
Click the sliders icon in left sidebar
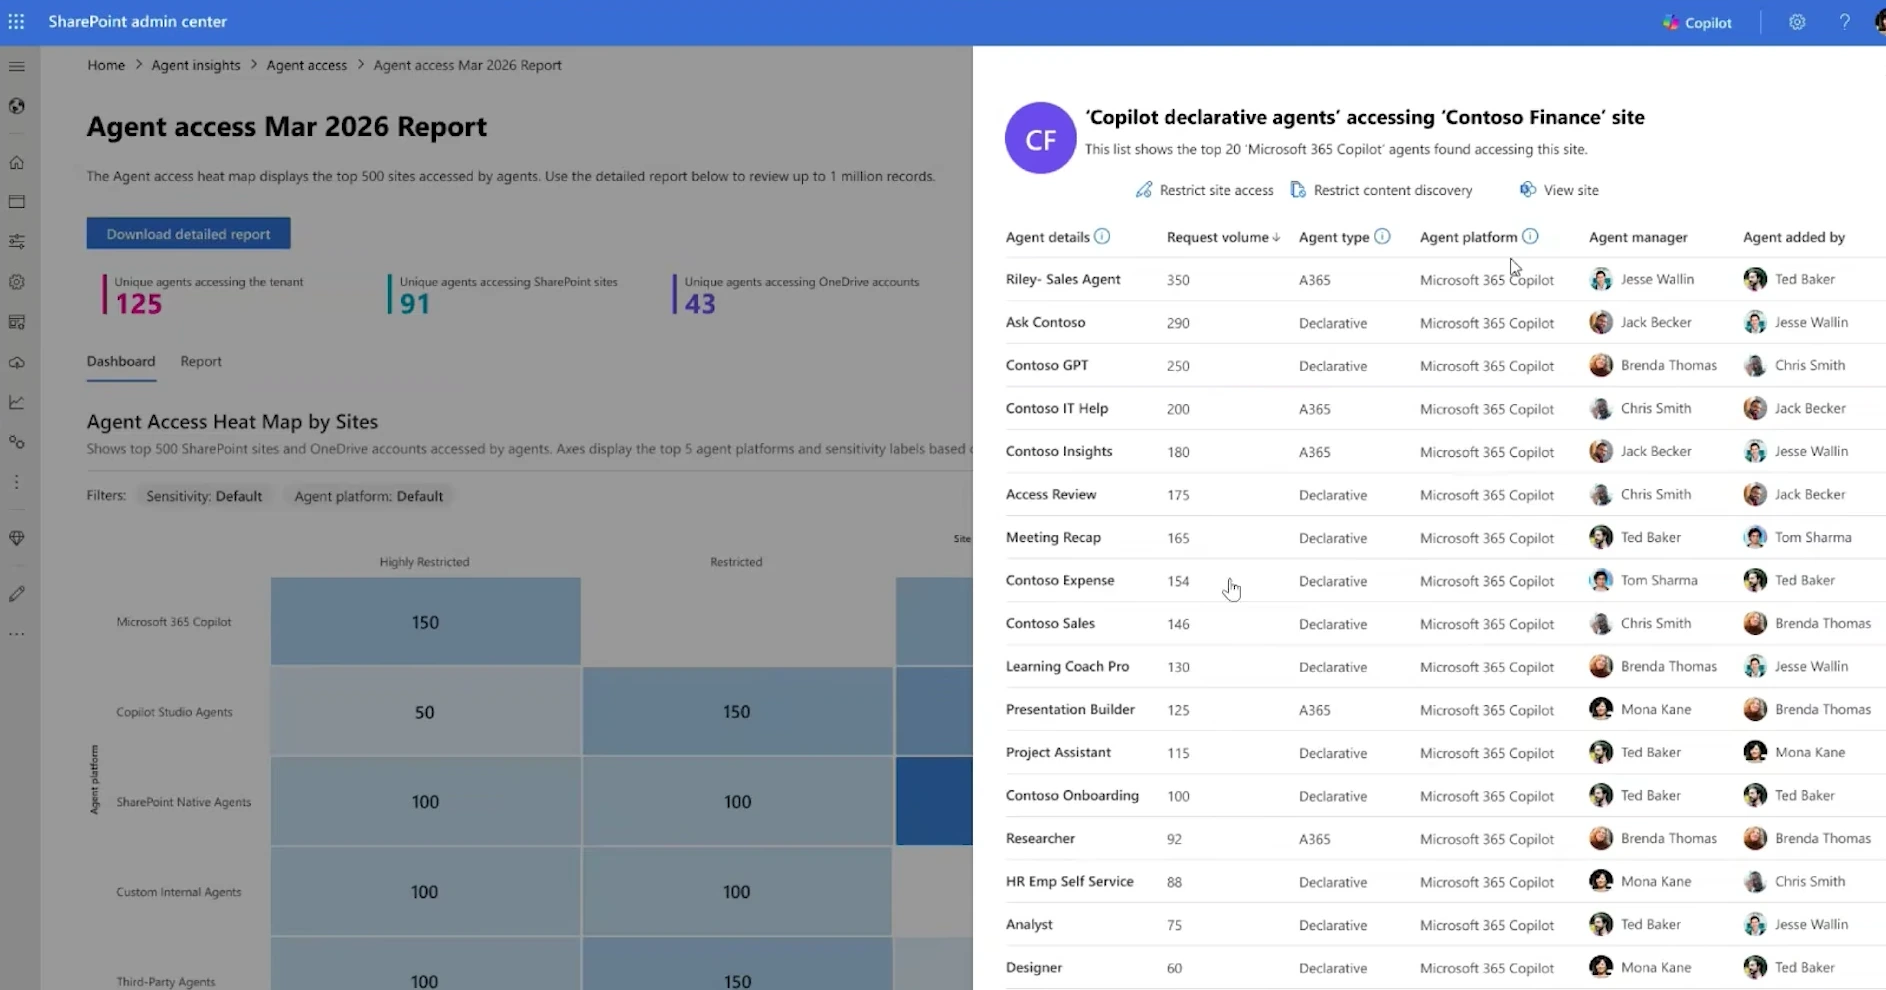(17, 241)
